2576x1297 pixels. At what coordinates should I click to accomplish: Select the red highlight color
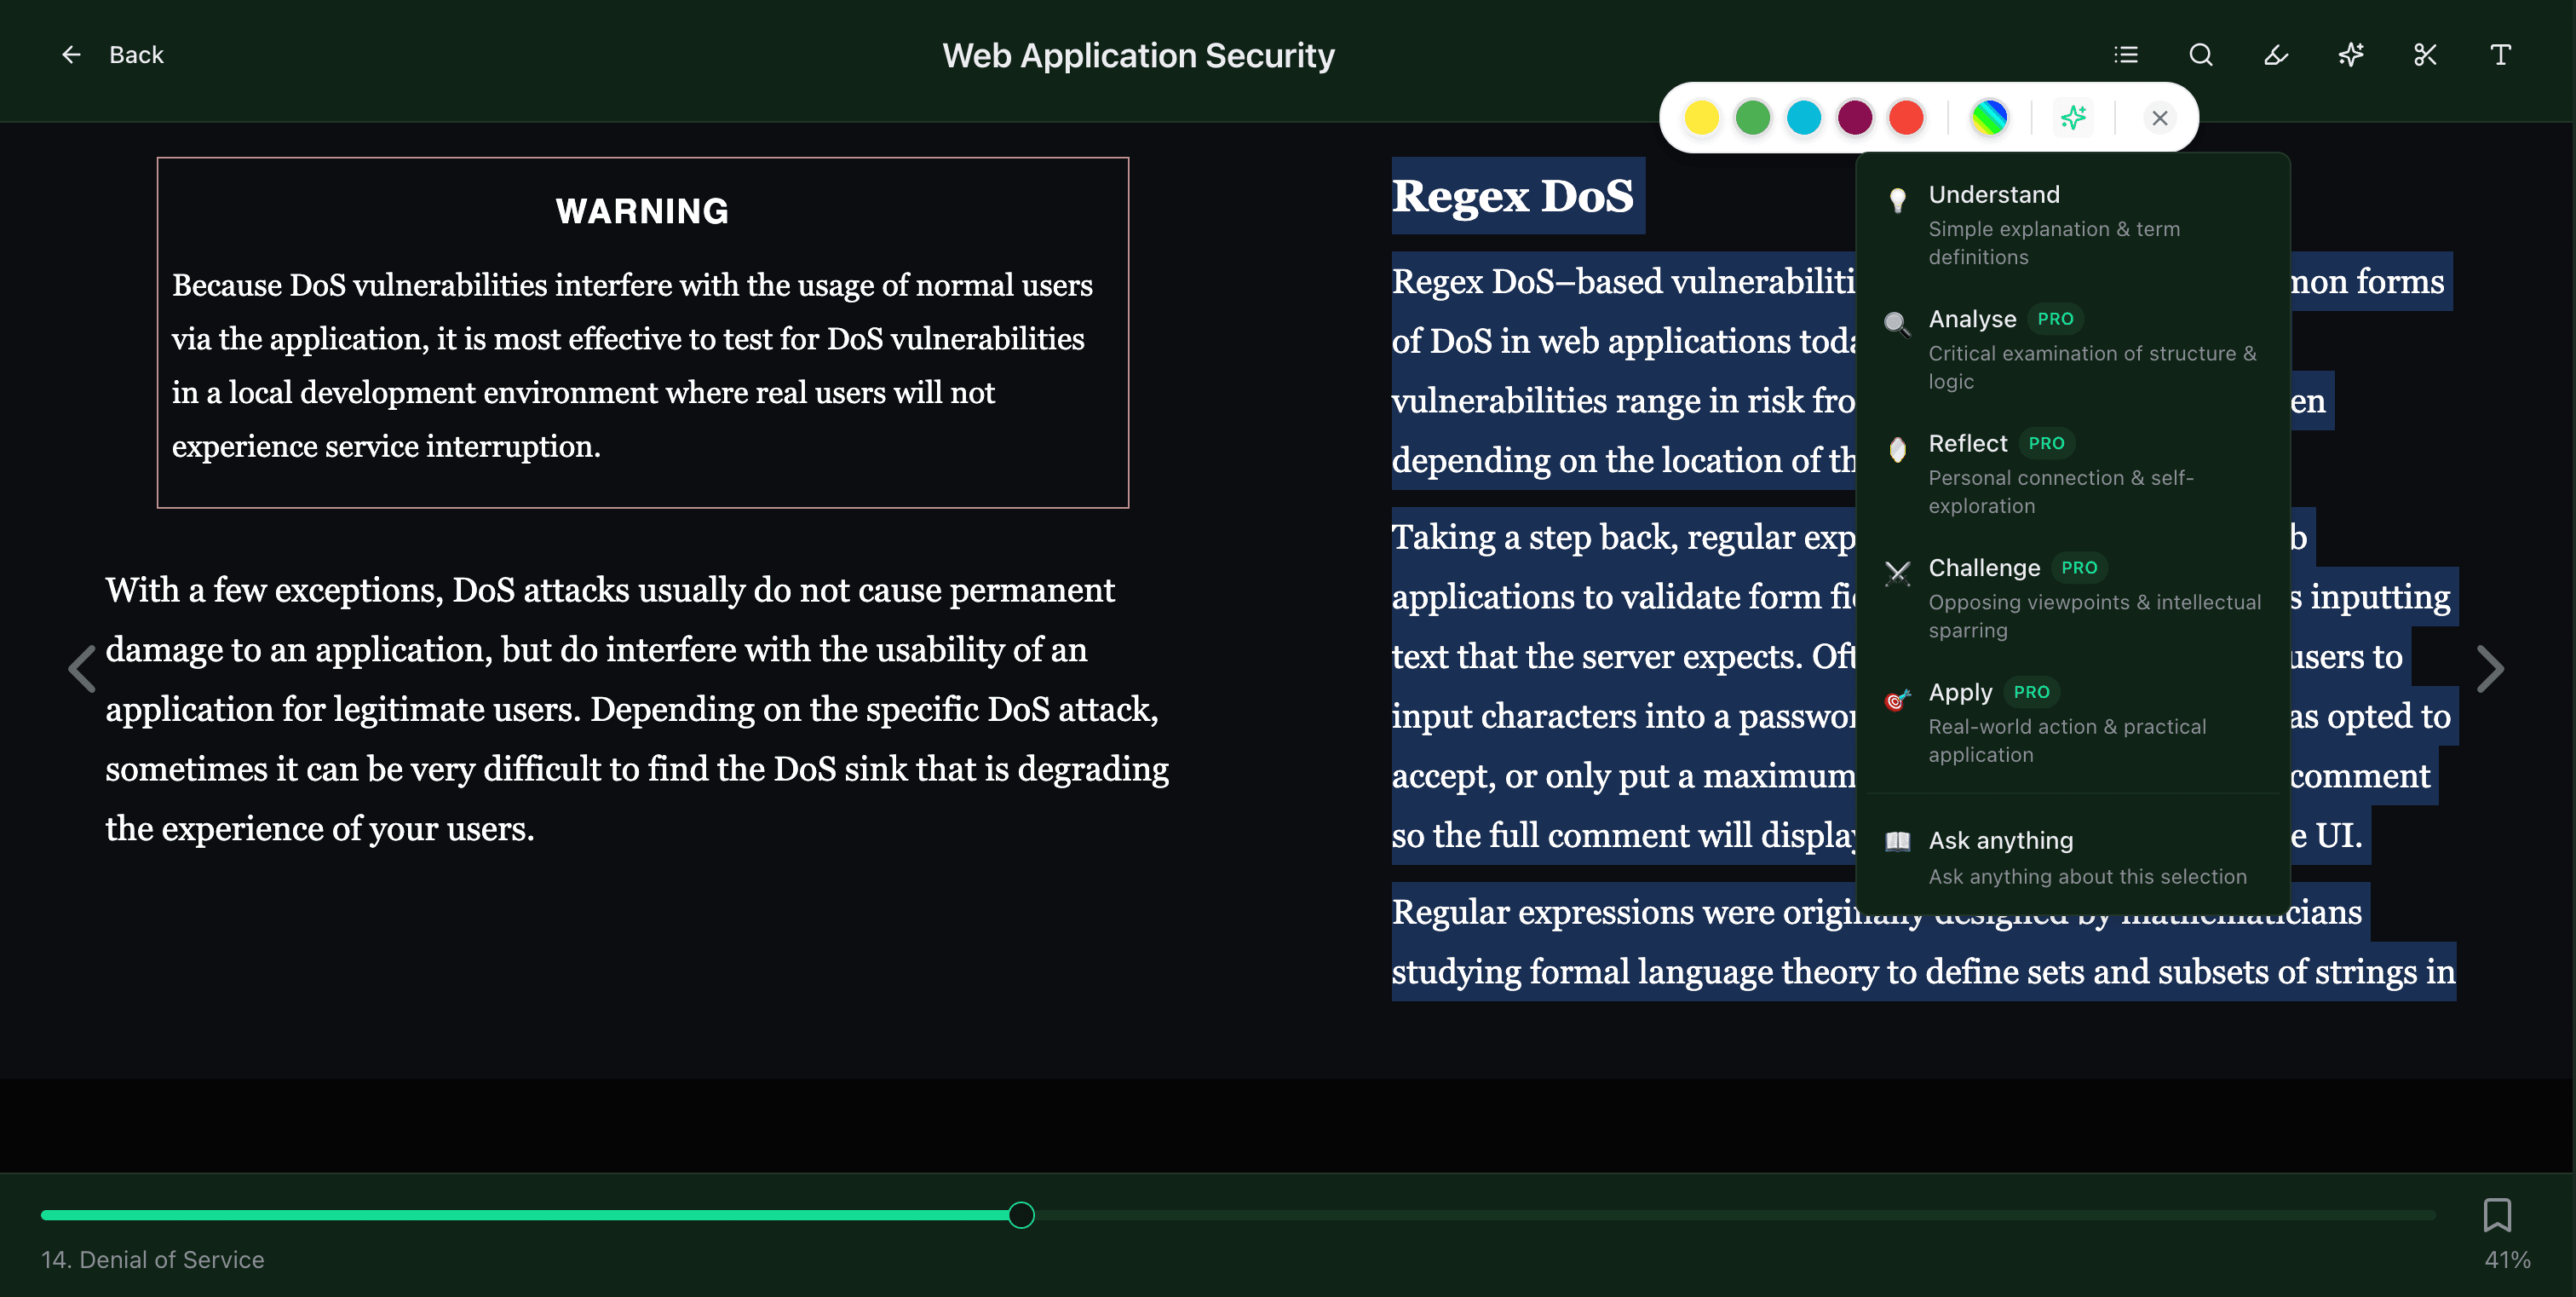point(1906,118)
